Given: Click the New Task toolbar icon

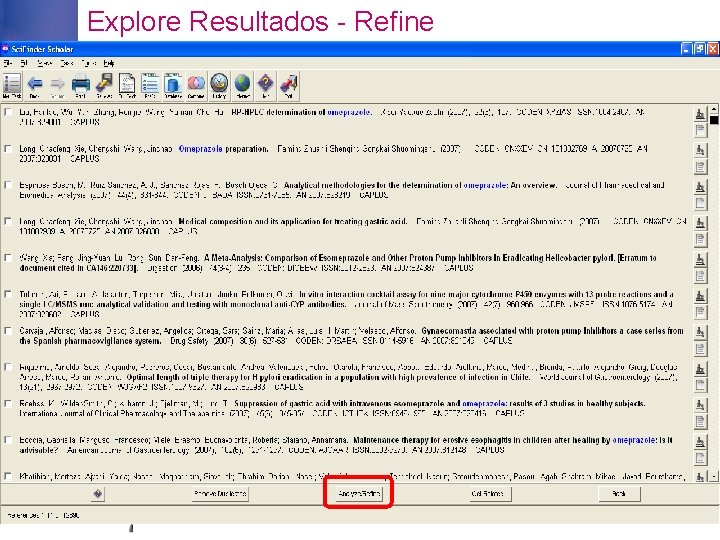Looking at the screenshot, I should coord(11,85).
